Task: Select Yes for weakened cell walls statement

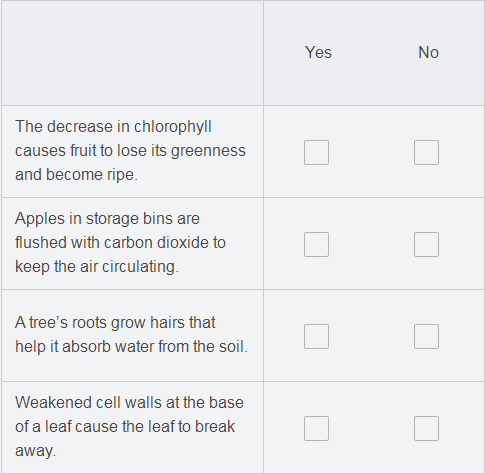Action: [316, 428]
